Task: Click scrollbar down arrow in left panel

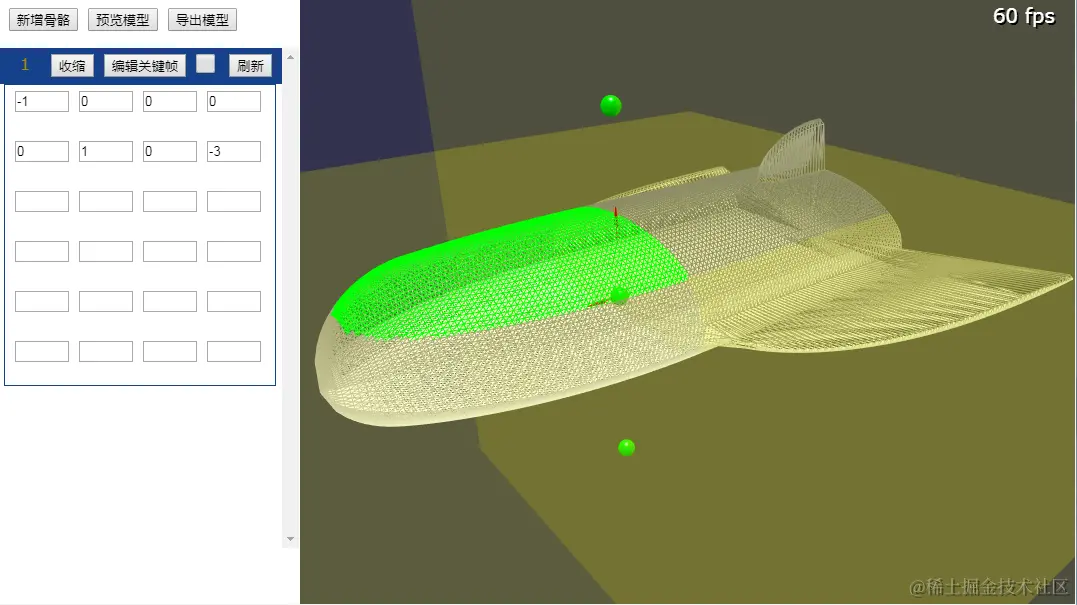Action: 291,539
